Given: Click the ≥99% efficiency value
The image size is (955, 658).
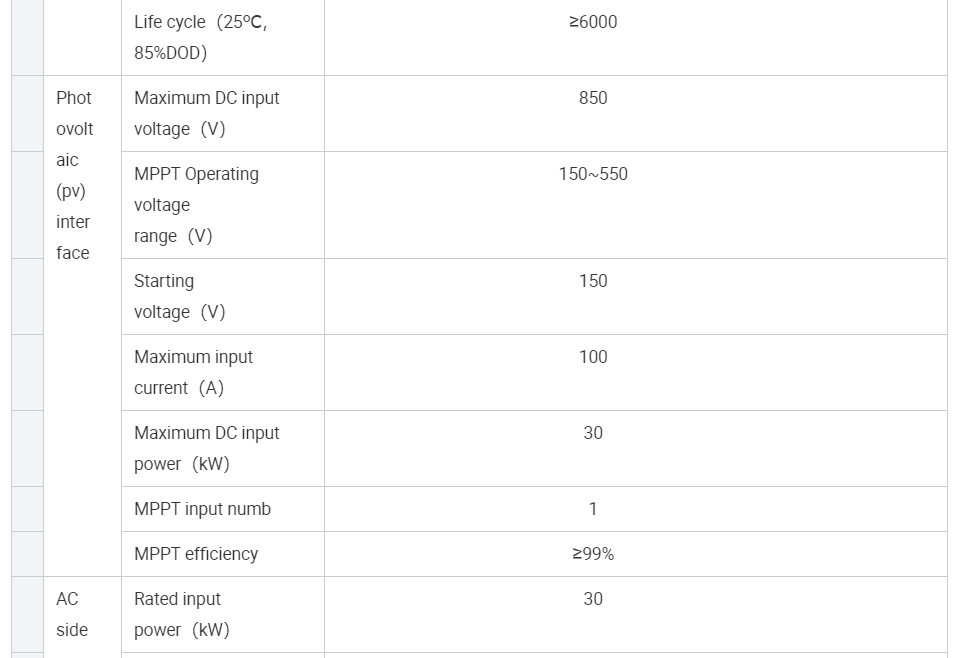Looking at the screenshot, I should click(x=593, y=554).
